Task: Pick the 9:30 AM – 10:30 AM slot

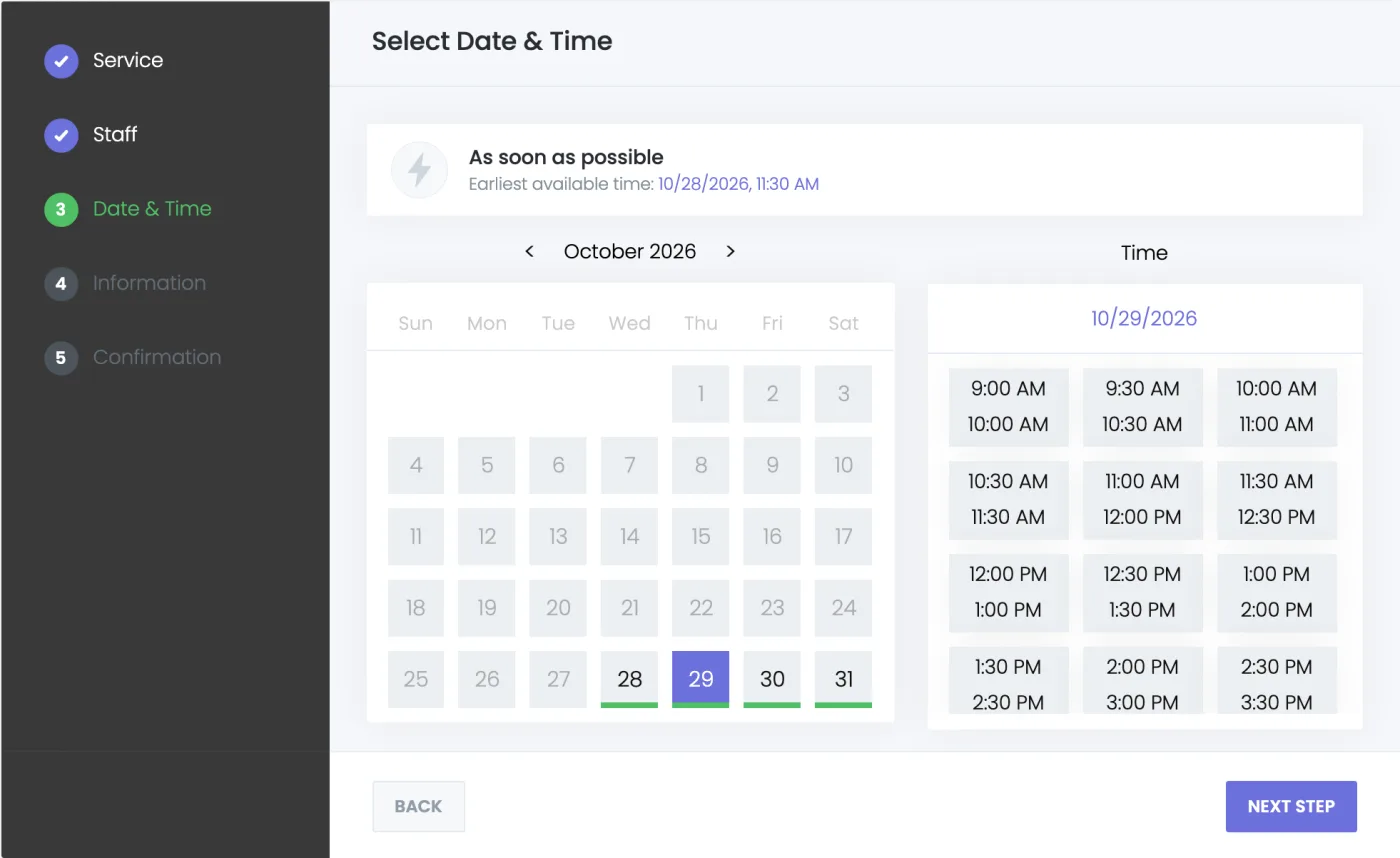Action: 1142,407
